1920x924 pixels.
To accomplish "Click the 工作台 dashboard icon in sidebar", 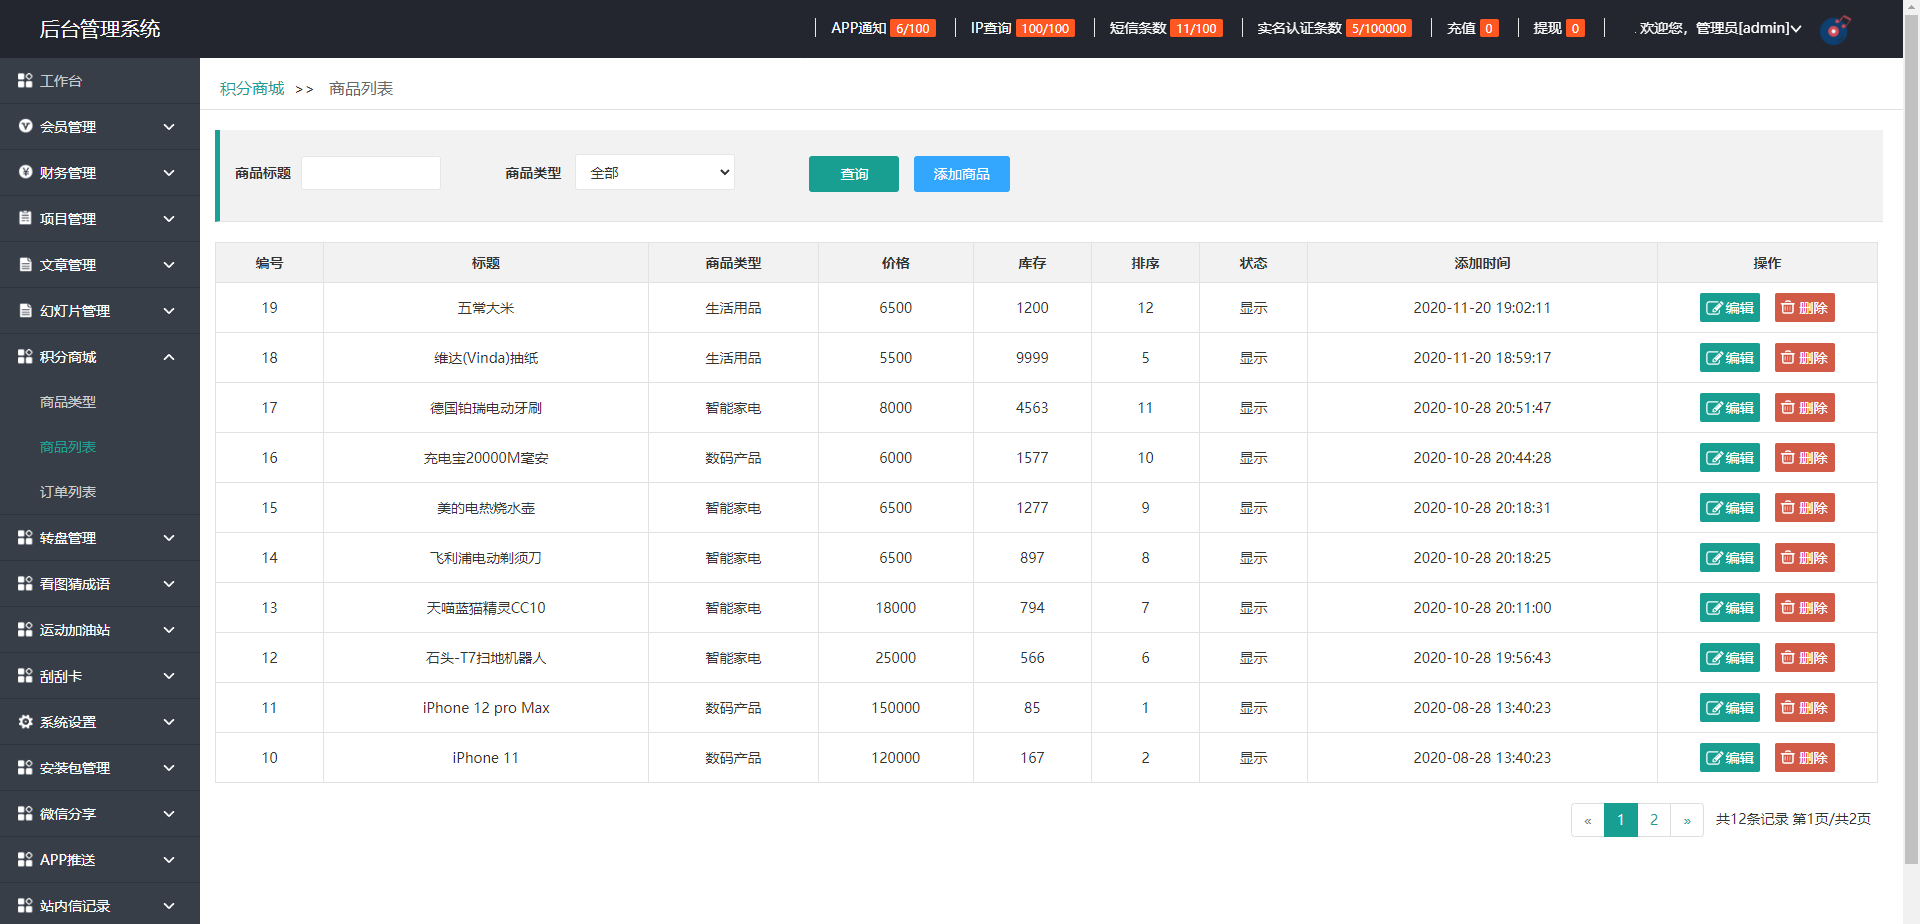I will (25, 80).
